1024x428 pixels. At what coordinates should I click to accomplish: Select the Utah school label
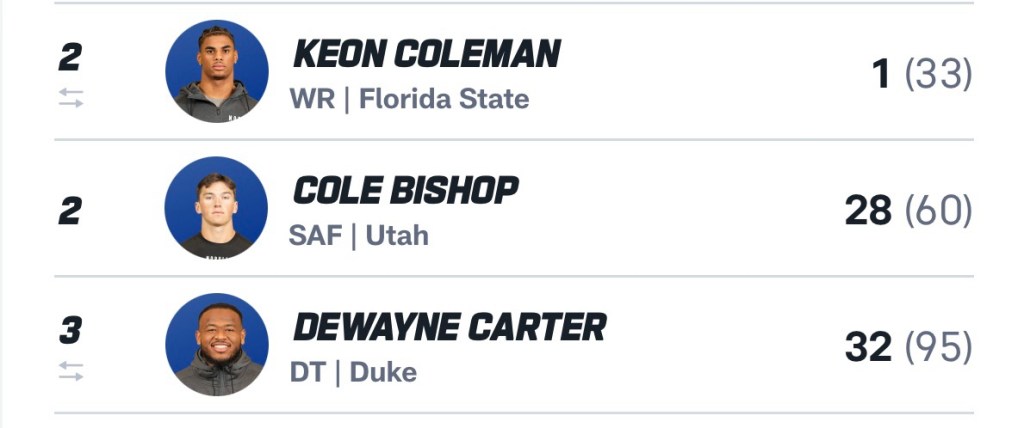click(397, 236)
